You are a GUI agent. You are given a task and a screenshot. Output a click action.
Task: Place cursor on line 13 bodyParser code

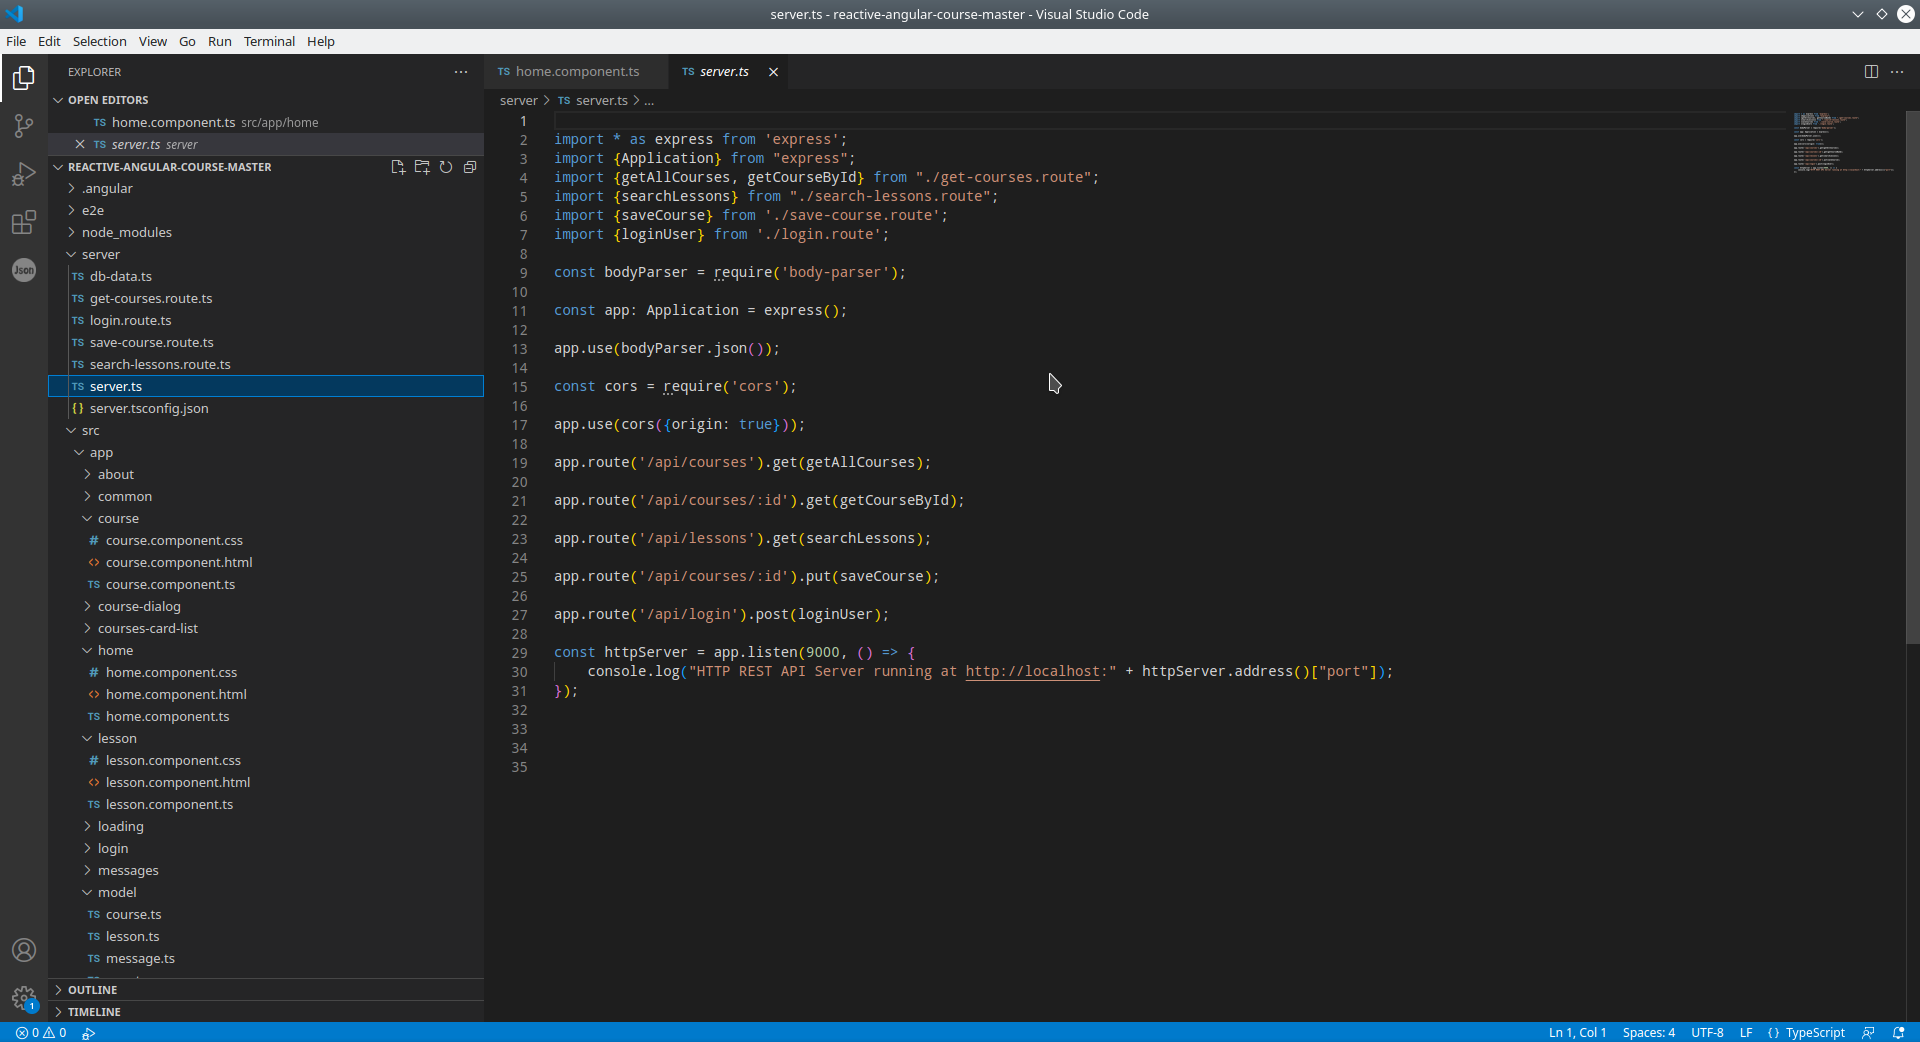pyautogui.click(x=667, y=349)
